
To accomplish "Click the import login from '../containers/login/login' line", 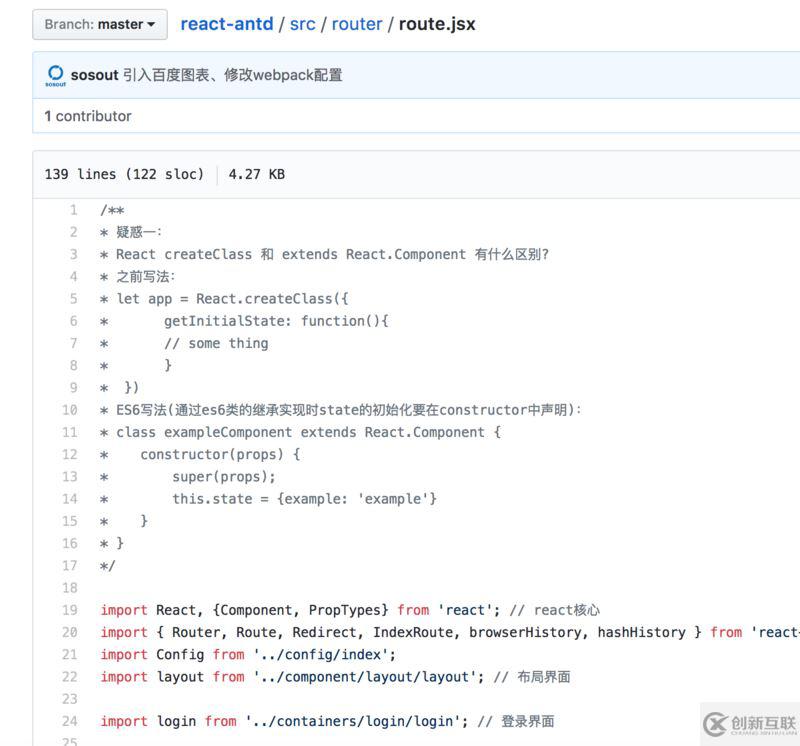I will coord(327,722).
